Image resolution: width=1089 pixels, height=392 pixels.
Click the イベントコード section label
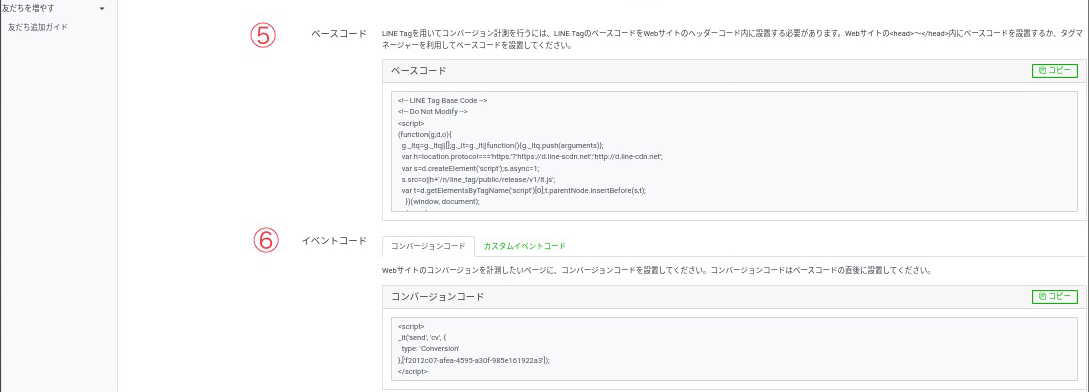point(333,241)
